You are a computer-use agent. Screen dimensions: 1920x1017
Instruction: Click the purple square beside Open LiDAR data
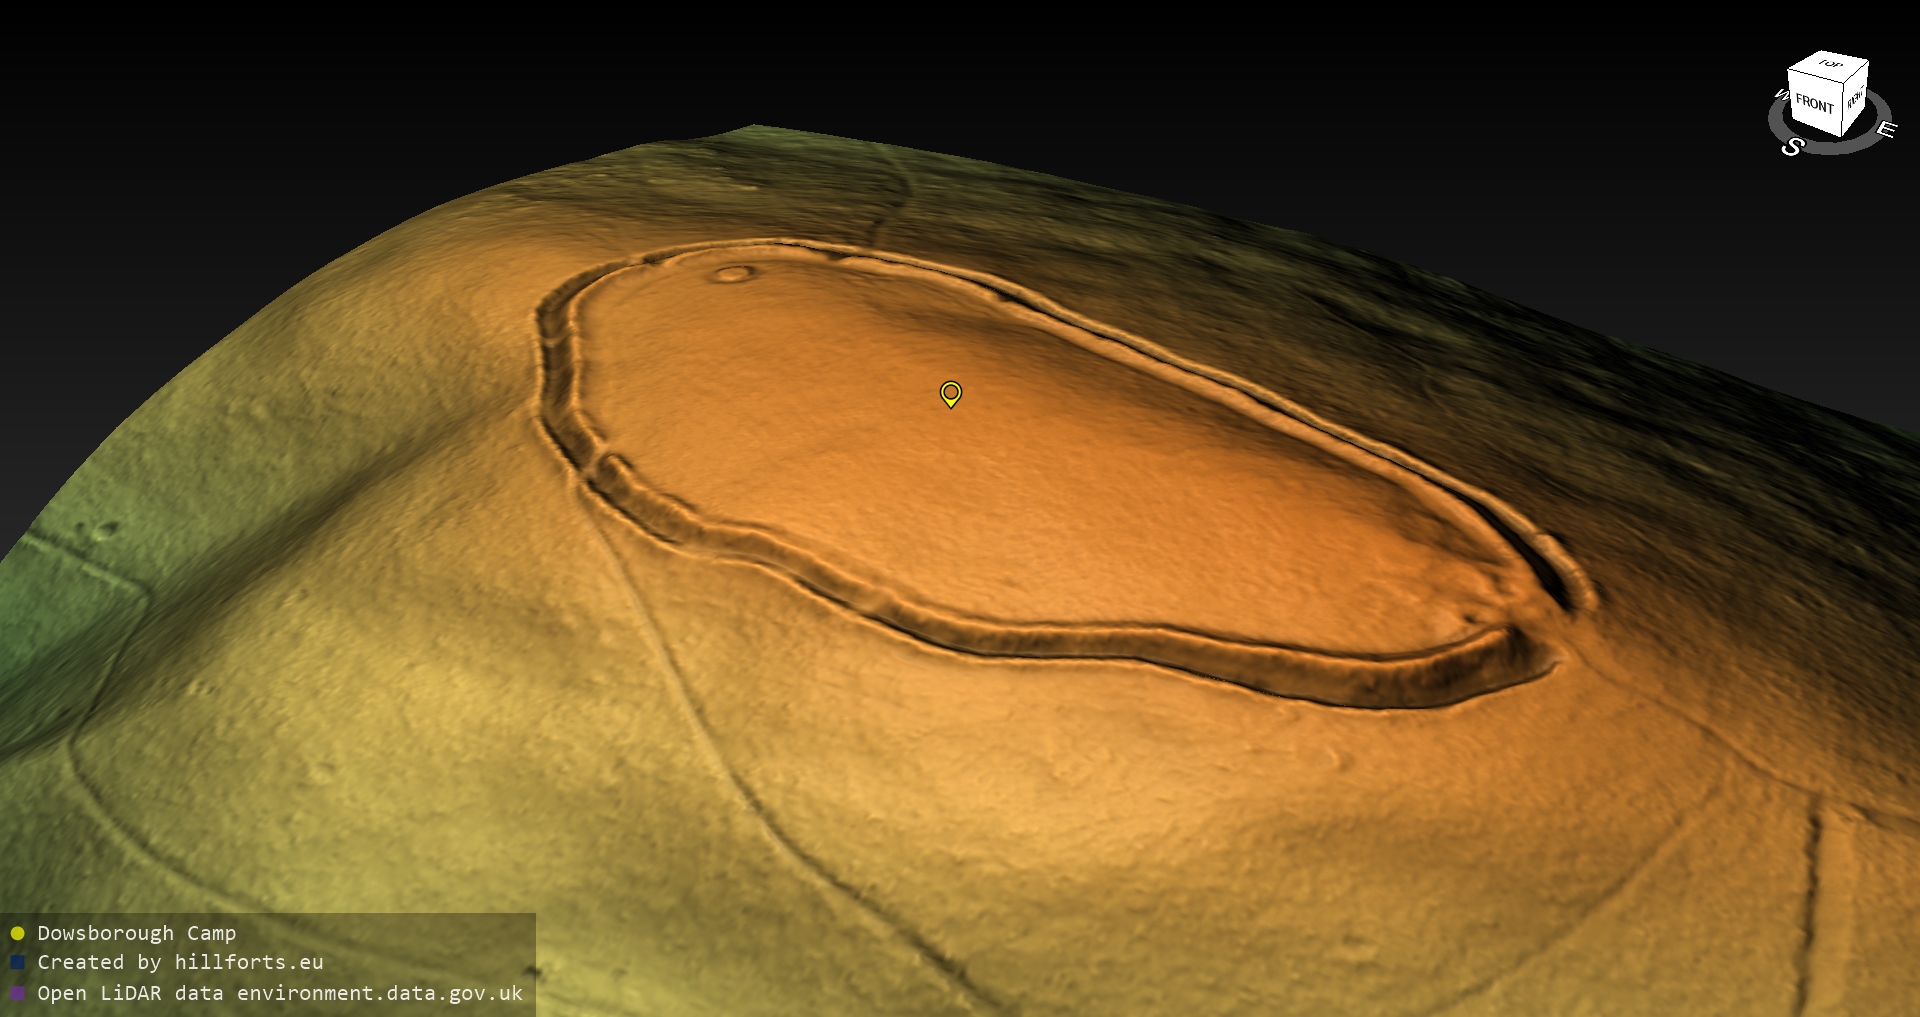point(17,993)
